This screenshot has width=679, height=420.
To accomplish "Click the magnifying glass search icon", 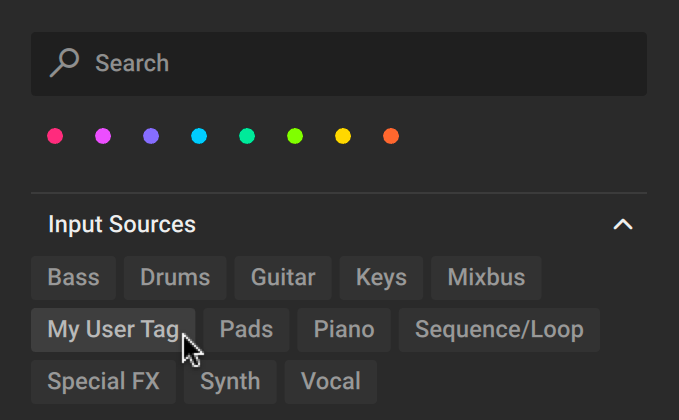I will [x=65, y=63].
